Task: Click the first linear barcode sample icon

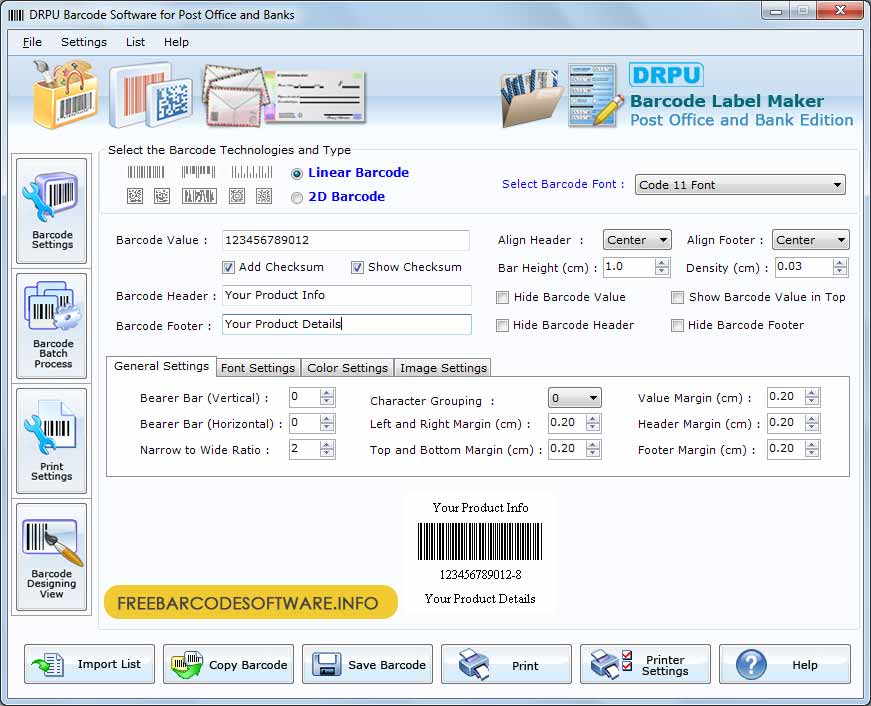Action: pyautogui.click(x=146, y=172)
